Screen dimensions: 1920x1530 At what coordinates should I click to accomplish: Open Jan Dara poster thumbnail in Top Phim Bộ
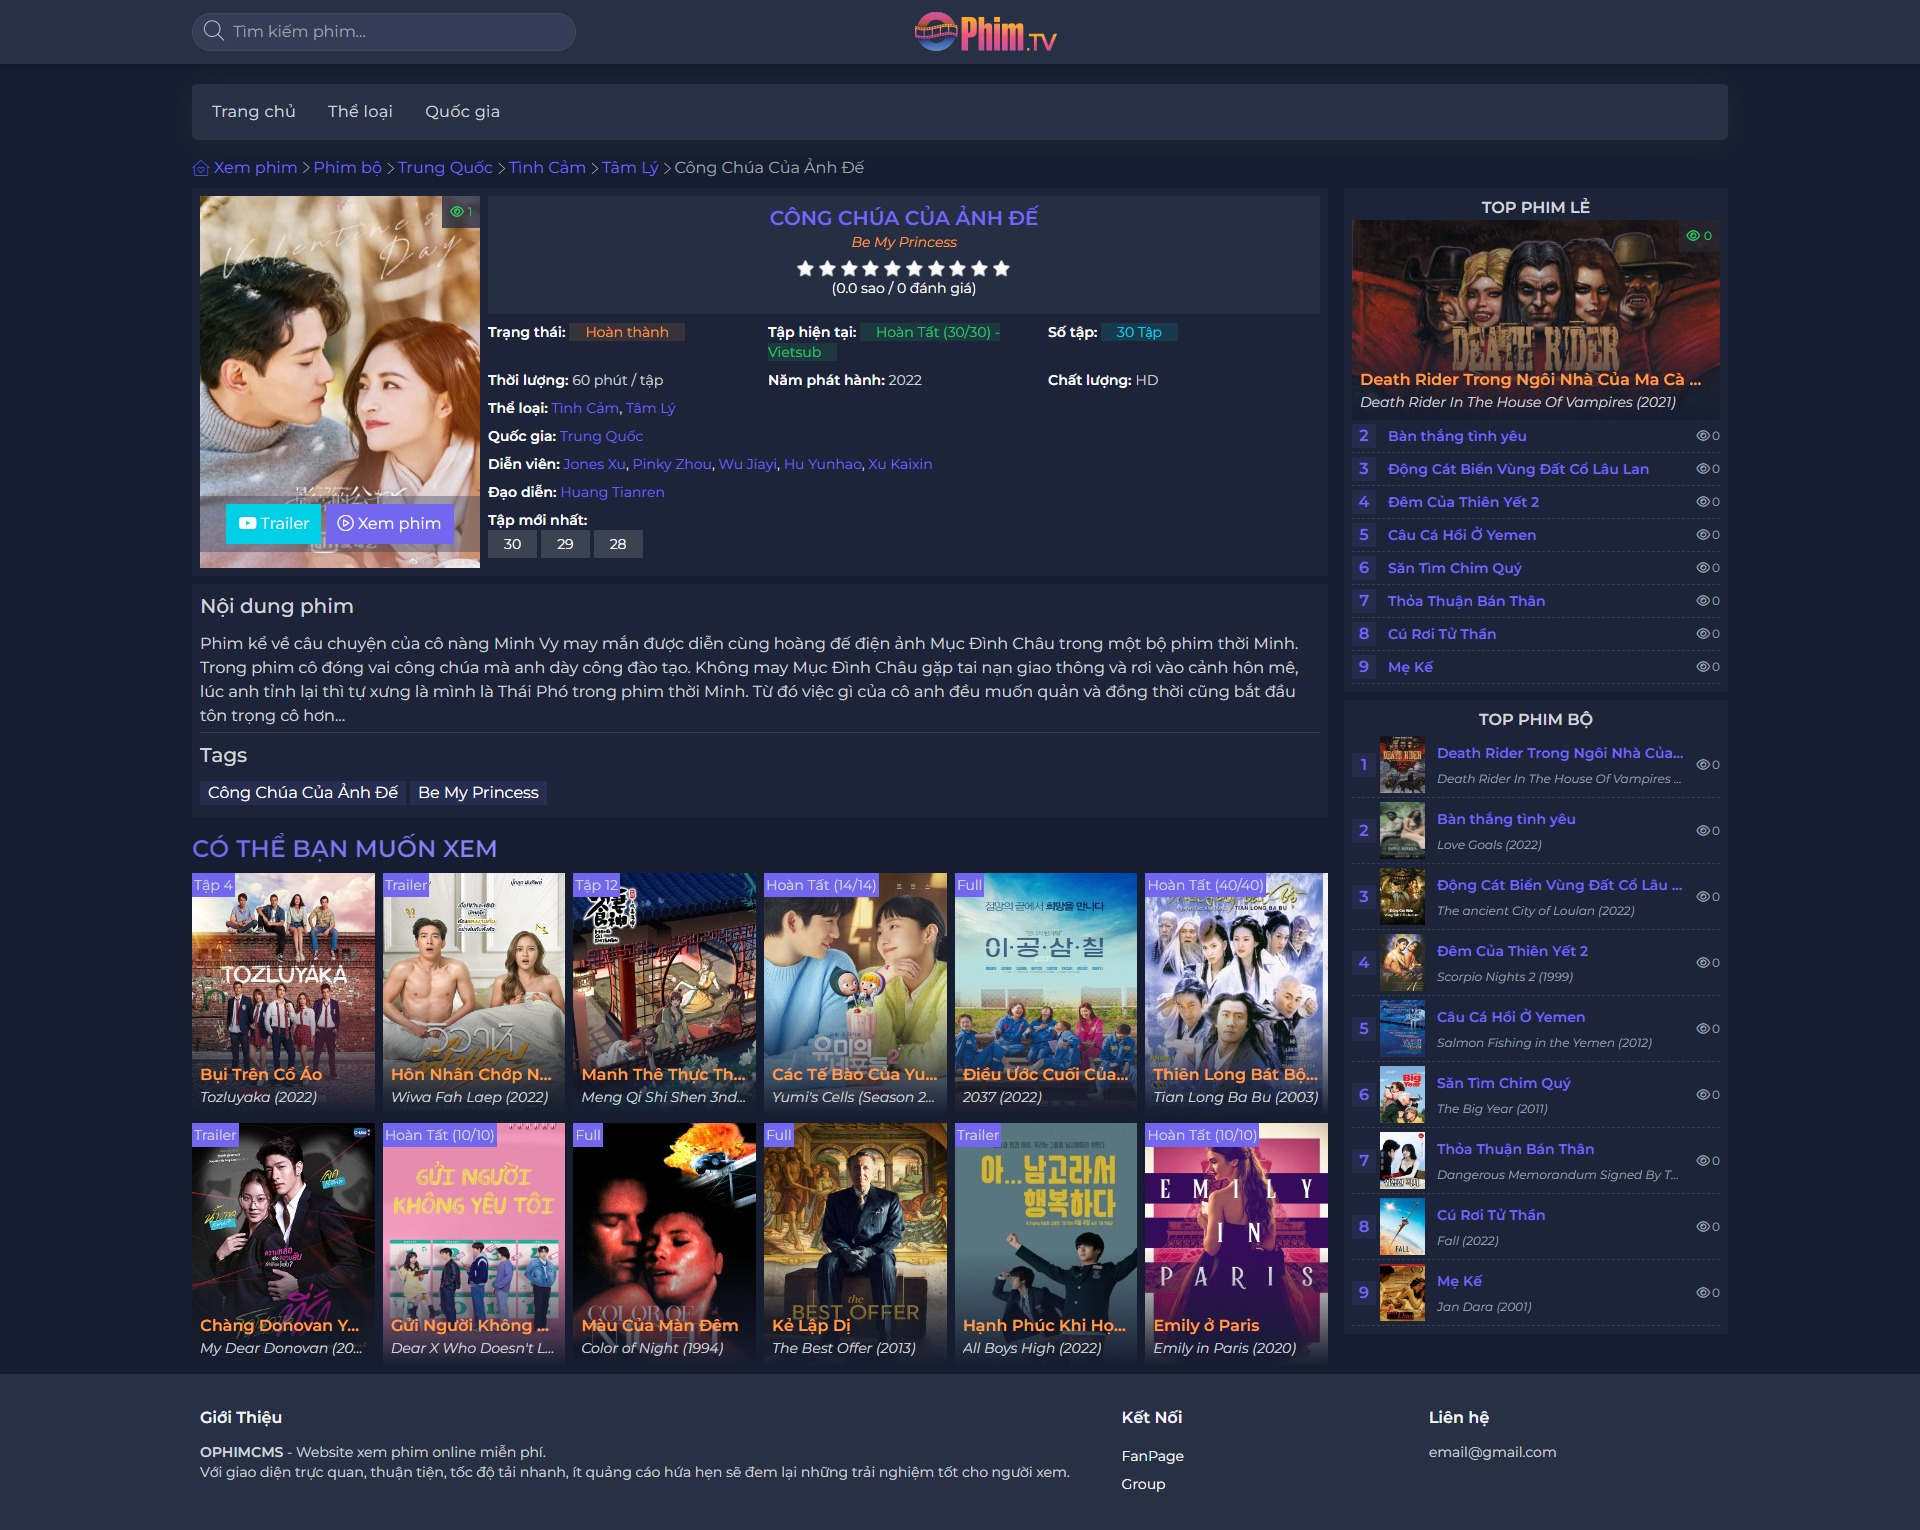tap(1402, 1293)
